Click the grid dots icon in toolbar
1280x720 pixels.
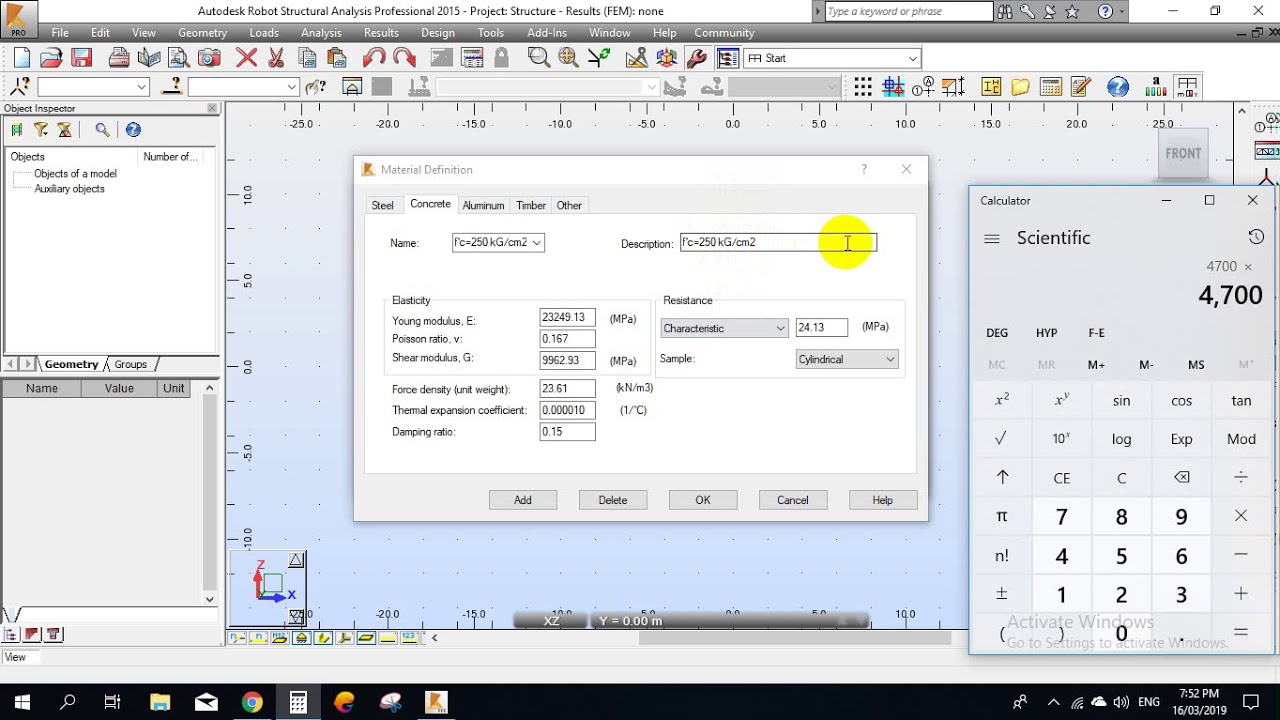tap(862, 87)
